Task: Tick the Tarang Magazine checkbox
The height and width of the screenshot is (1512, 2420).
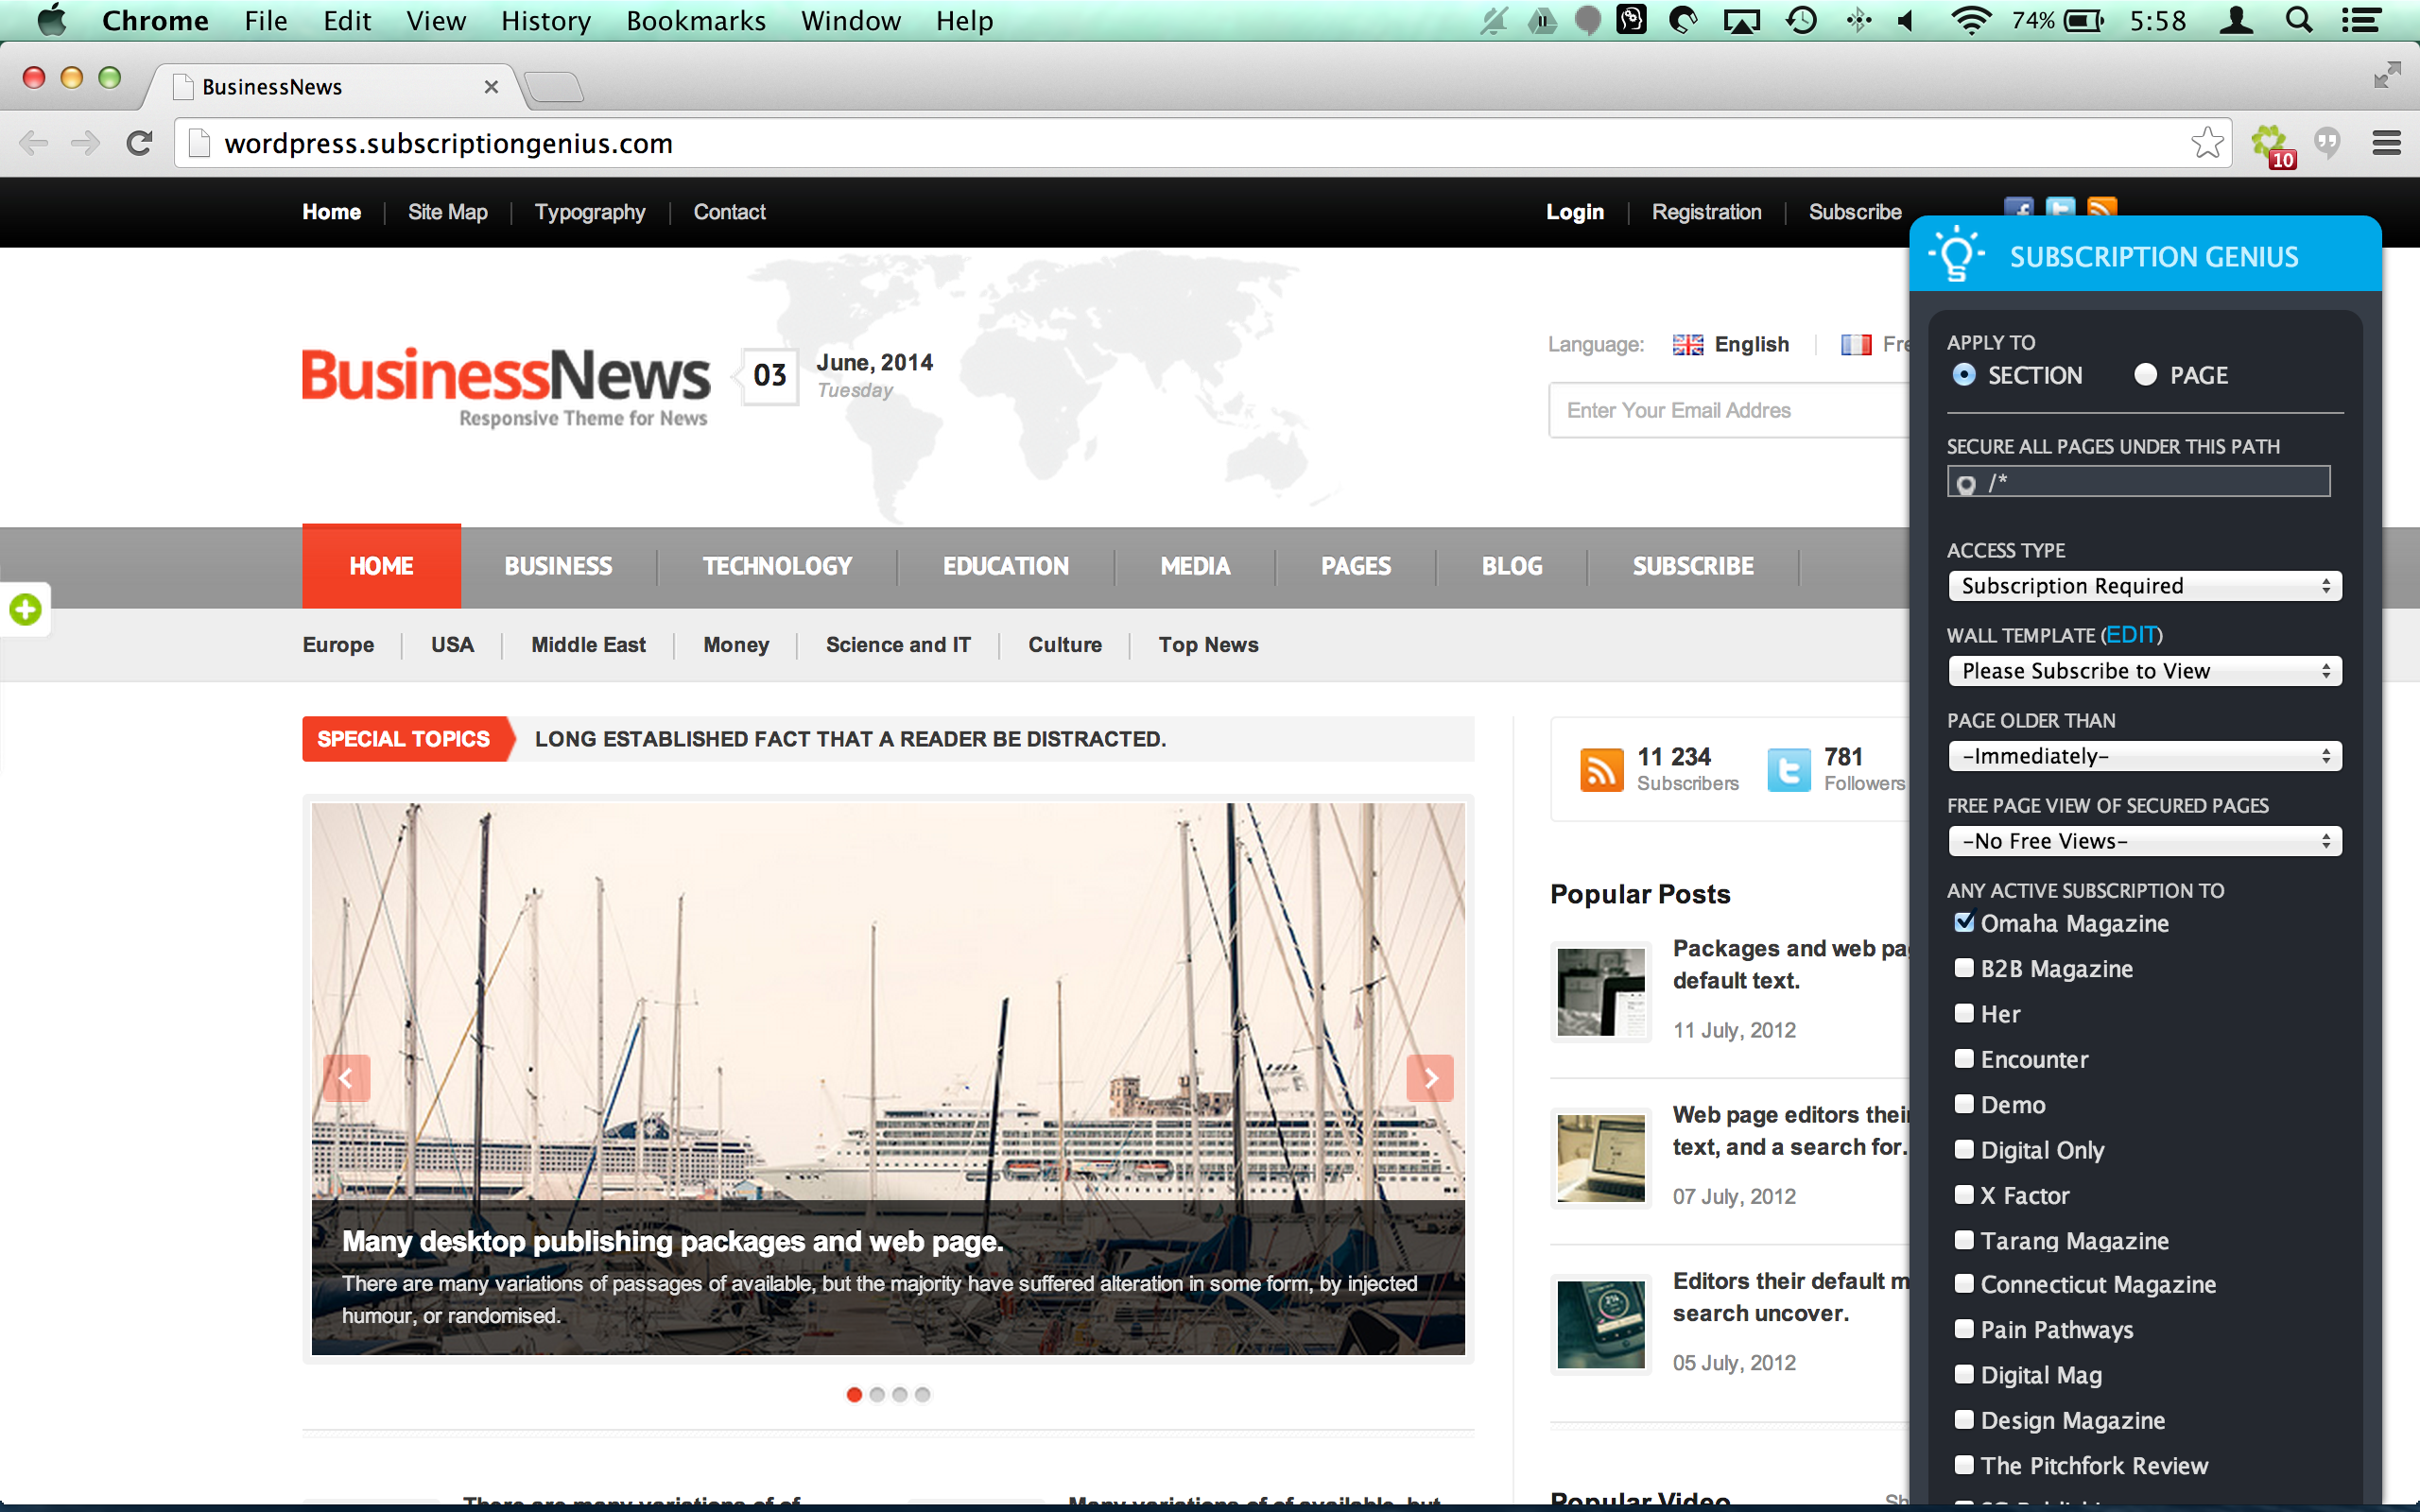Action: coord(1964,1240)
